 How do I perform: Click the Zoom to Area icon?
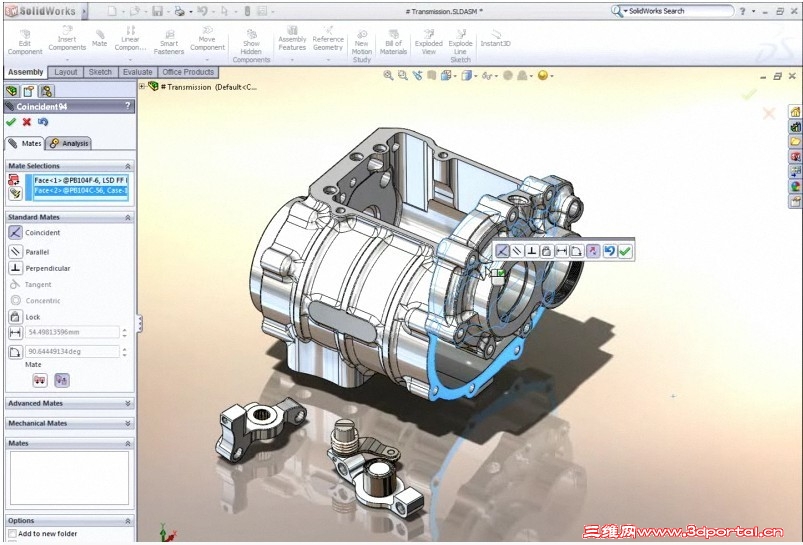click(x=403, y=76)
